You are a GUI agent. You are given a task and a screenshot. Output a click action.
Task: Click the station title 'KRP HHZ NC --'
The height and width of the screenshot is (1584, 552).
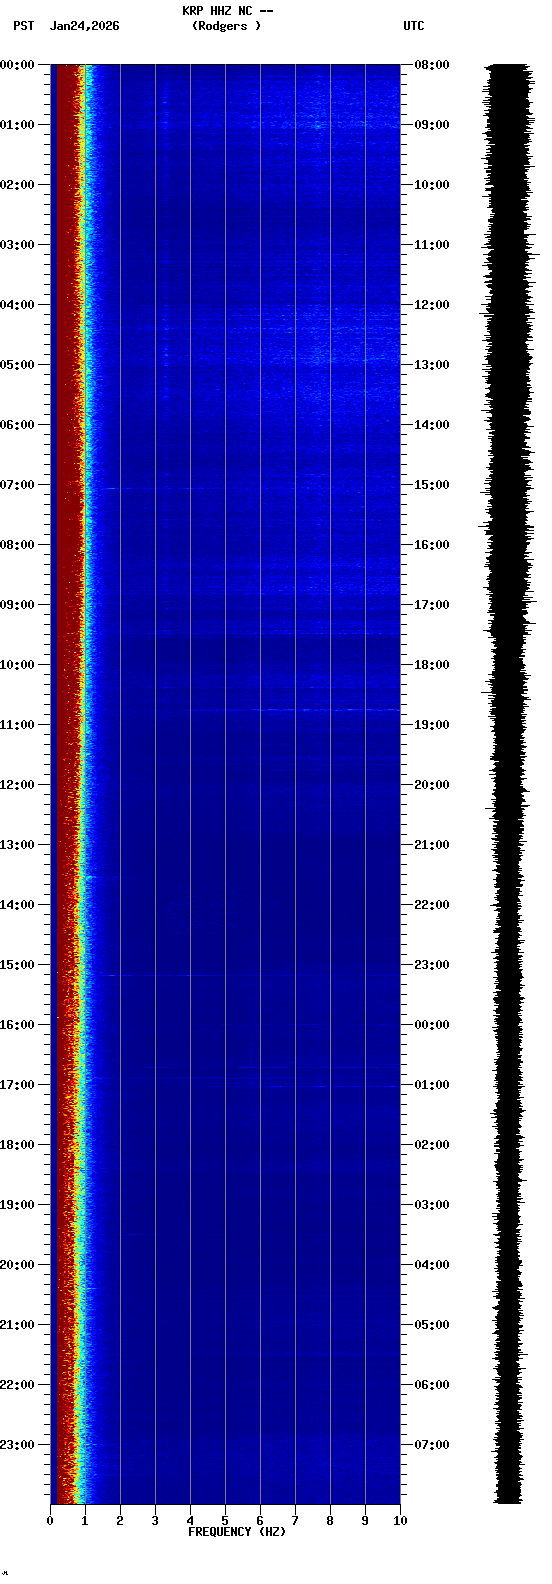[x=227, y=11]
